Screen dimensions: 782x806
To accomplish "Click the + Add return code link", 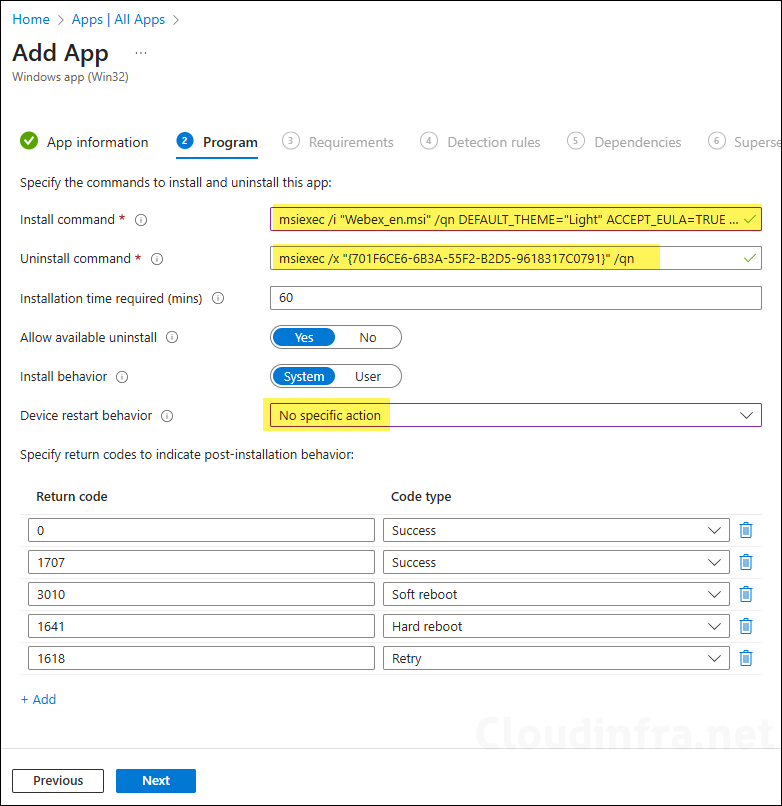I will 39,700.
